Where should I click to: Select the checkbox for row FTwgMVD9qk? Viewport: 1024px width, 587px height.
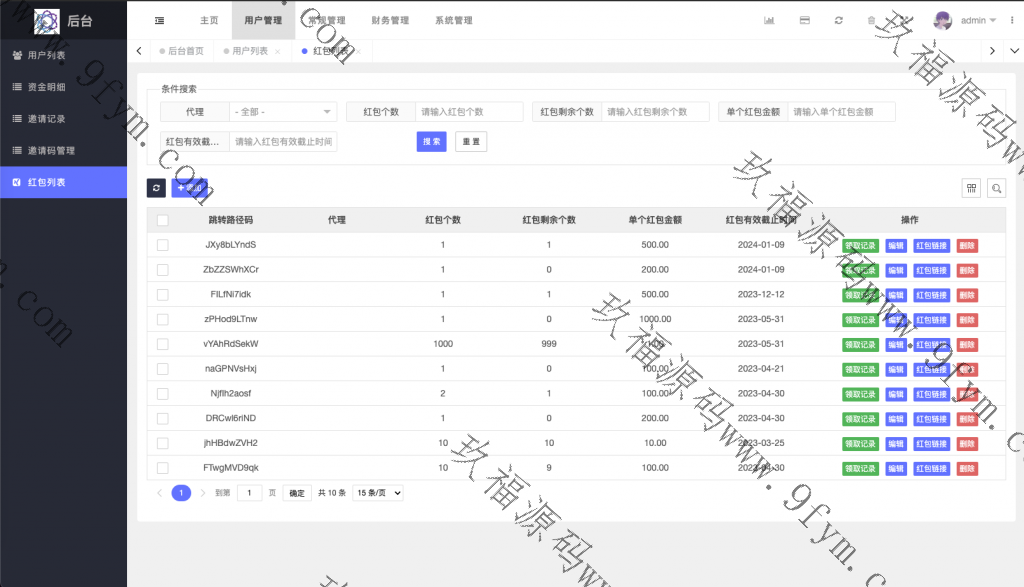tap(163, 468)
